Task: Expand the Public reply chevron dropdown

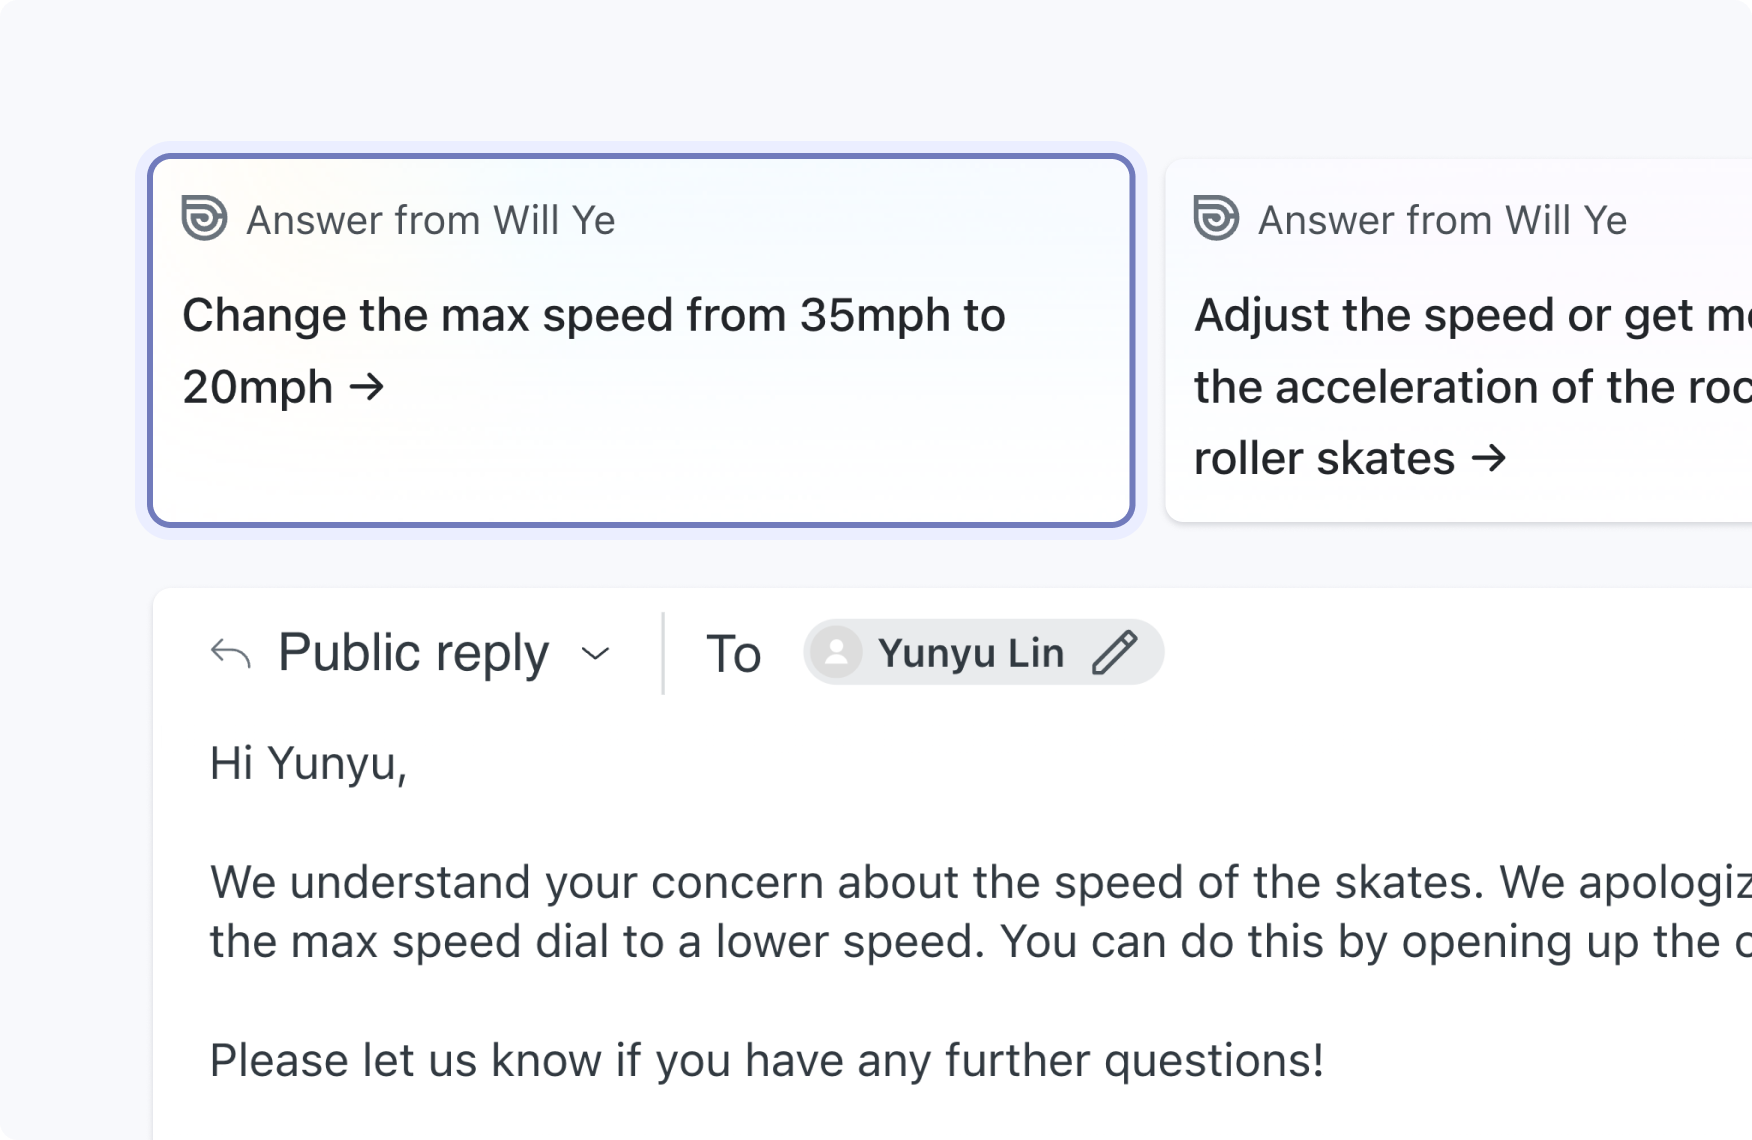Action: (x=596, y=654)
